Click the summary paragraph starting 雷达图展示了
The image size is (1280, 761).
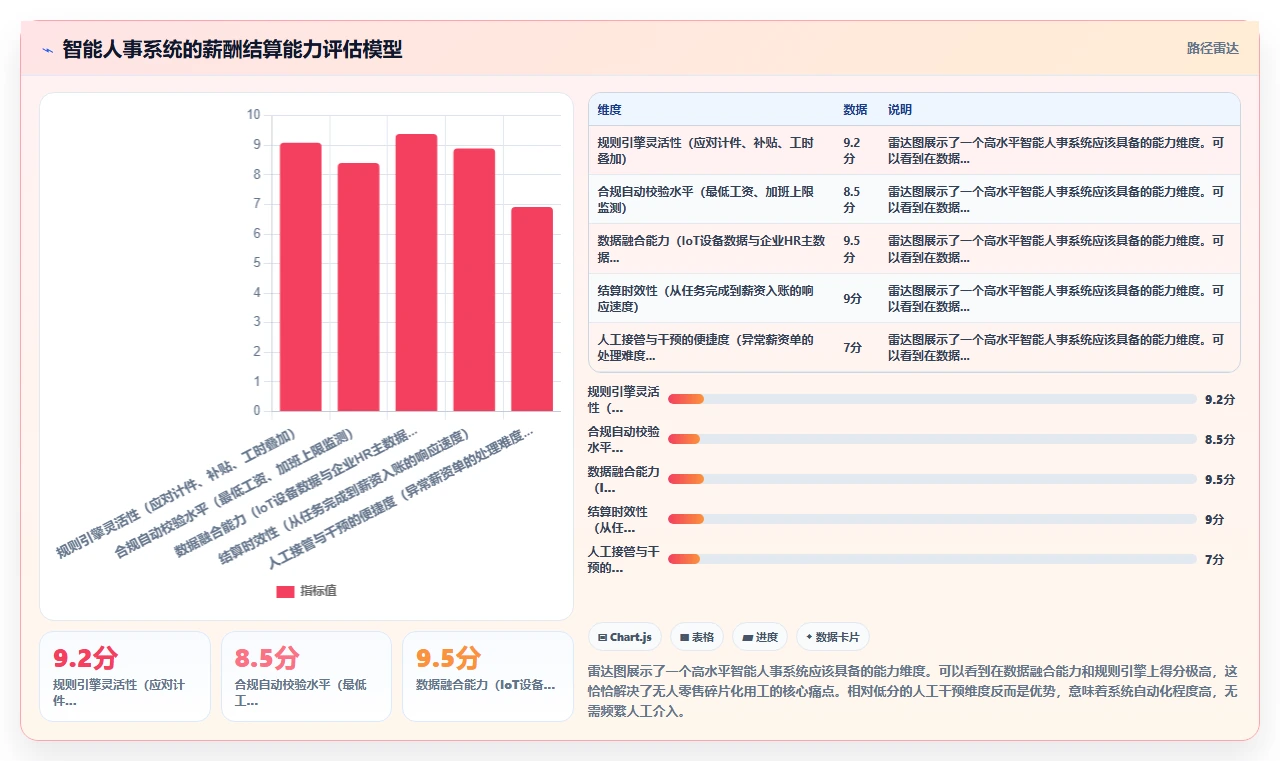click(x=914, y=691)
